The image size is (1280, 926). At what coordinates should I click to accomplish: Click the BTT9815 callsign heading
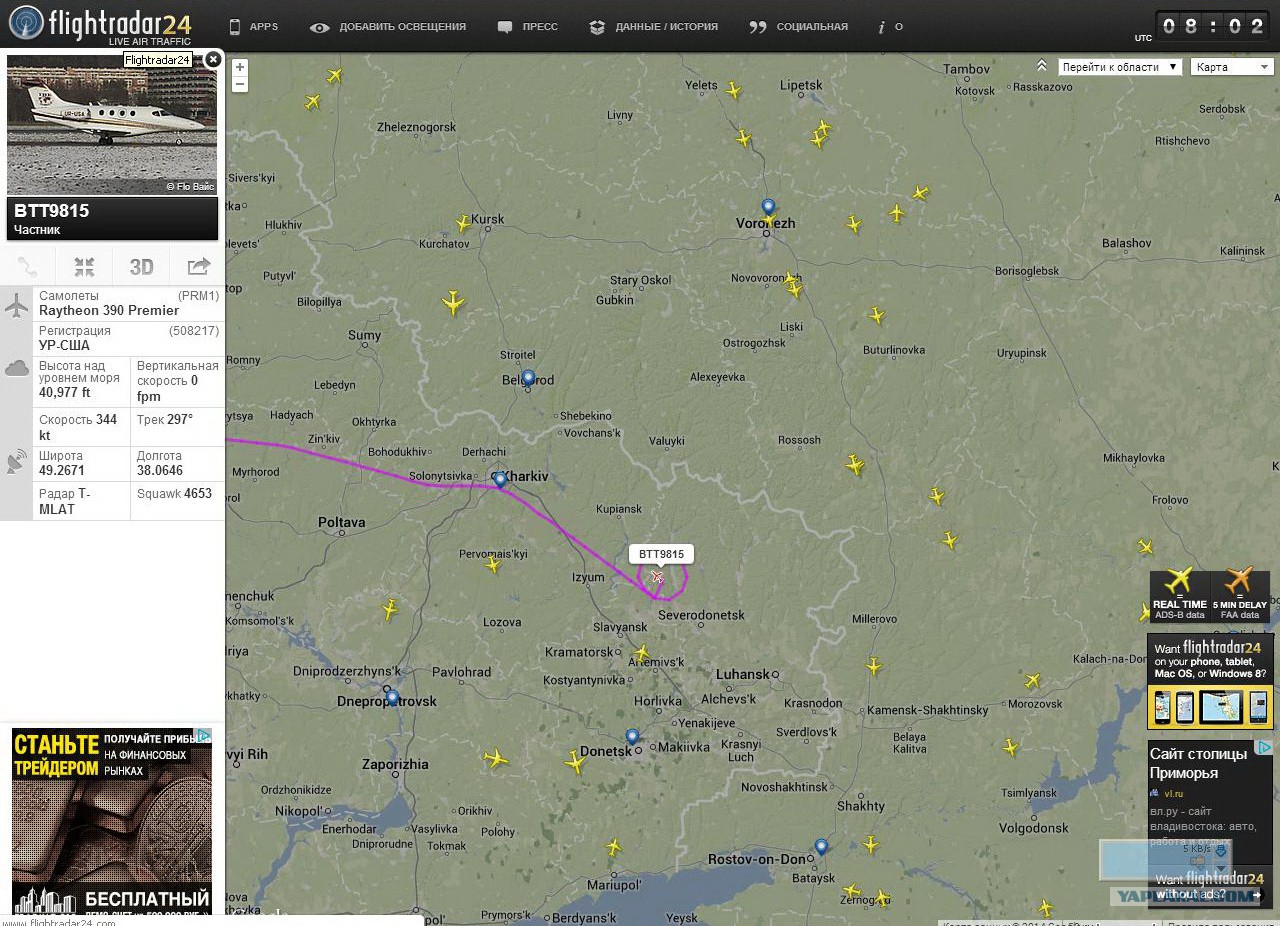tap(51, 211)
